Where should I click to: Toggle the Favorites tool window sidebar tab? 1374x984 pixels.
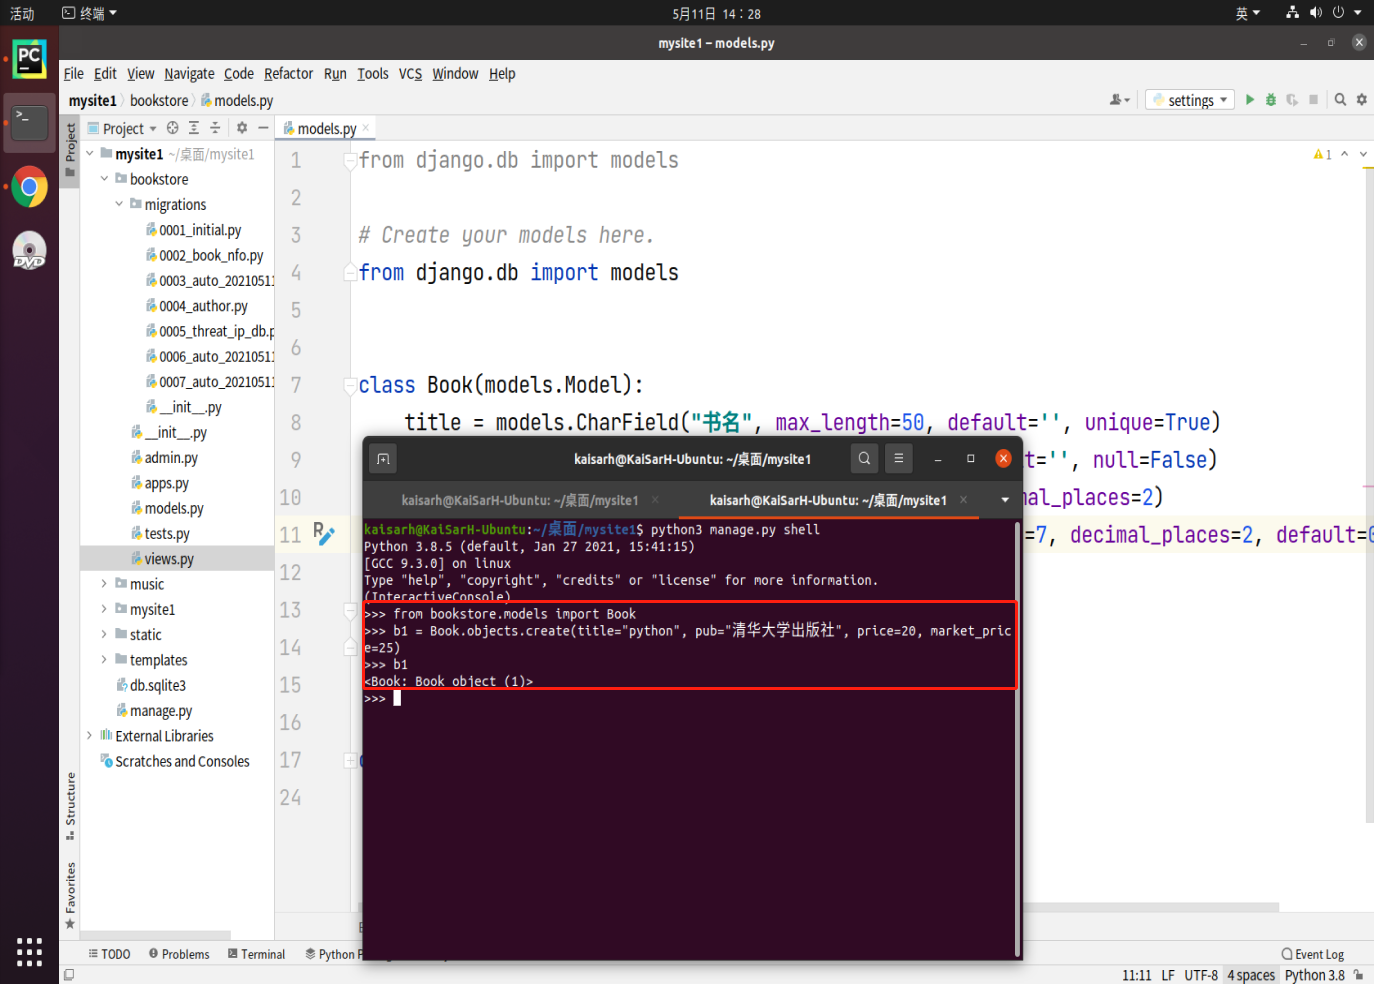coord(70,895)
